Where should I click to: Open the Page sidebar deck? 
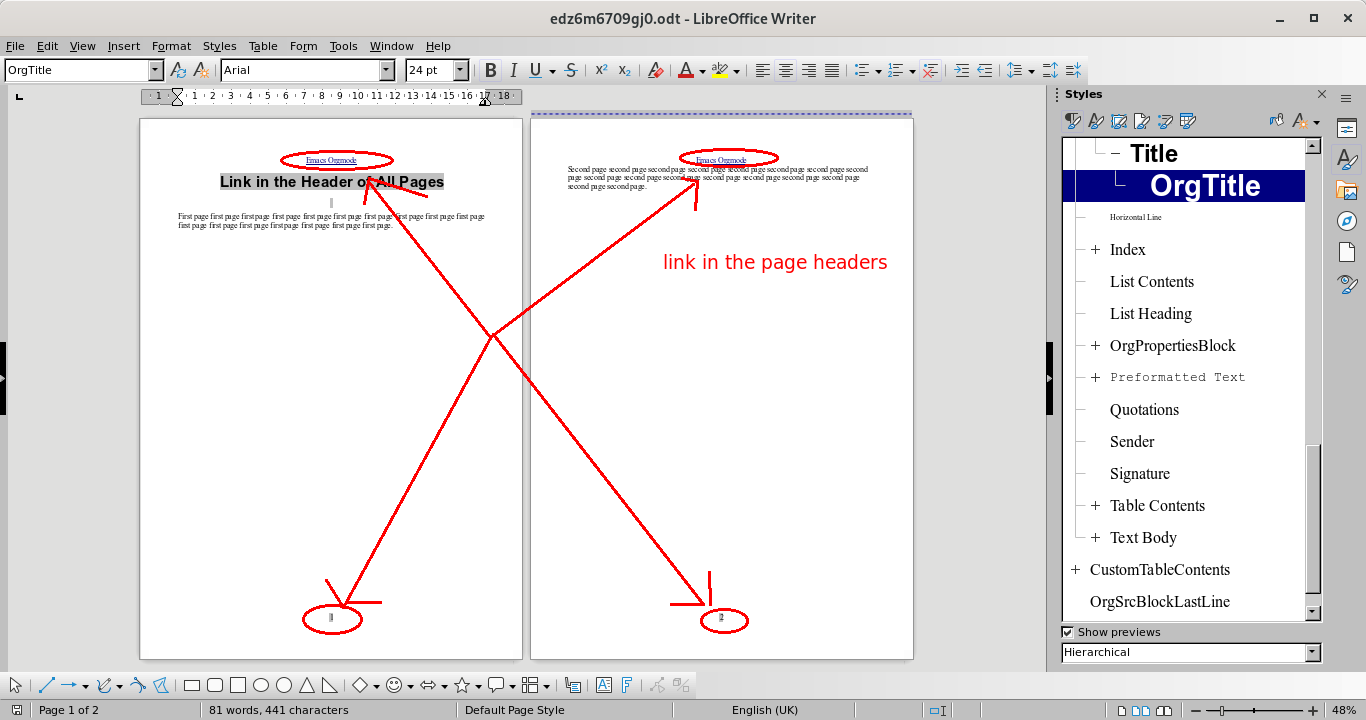tap(1347, 252)
